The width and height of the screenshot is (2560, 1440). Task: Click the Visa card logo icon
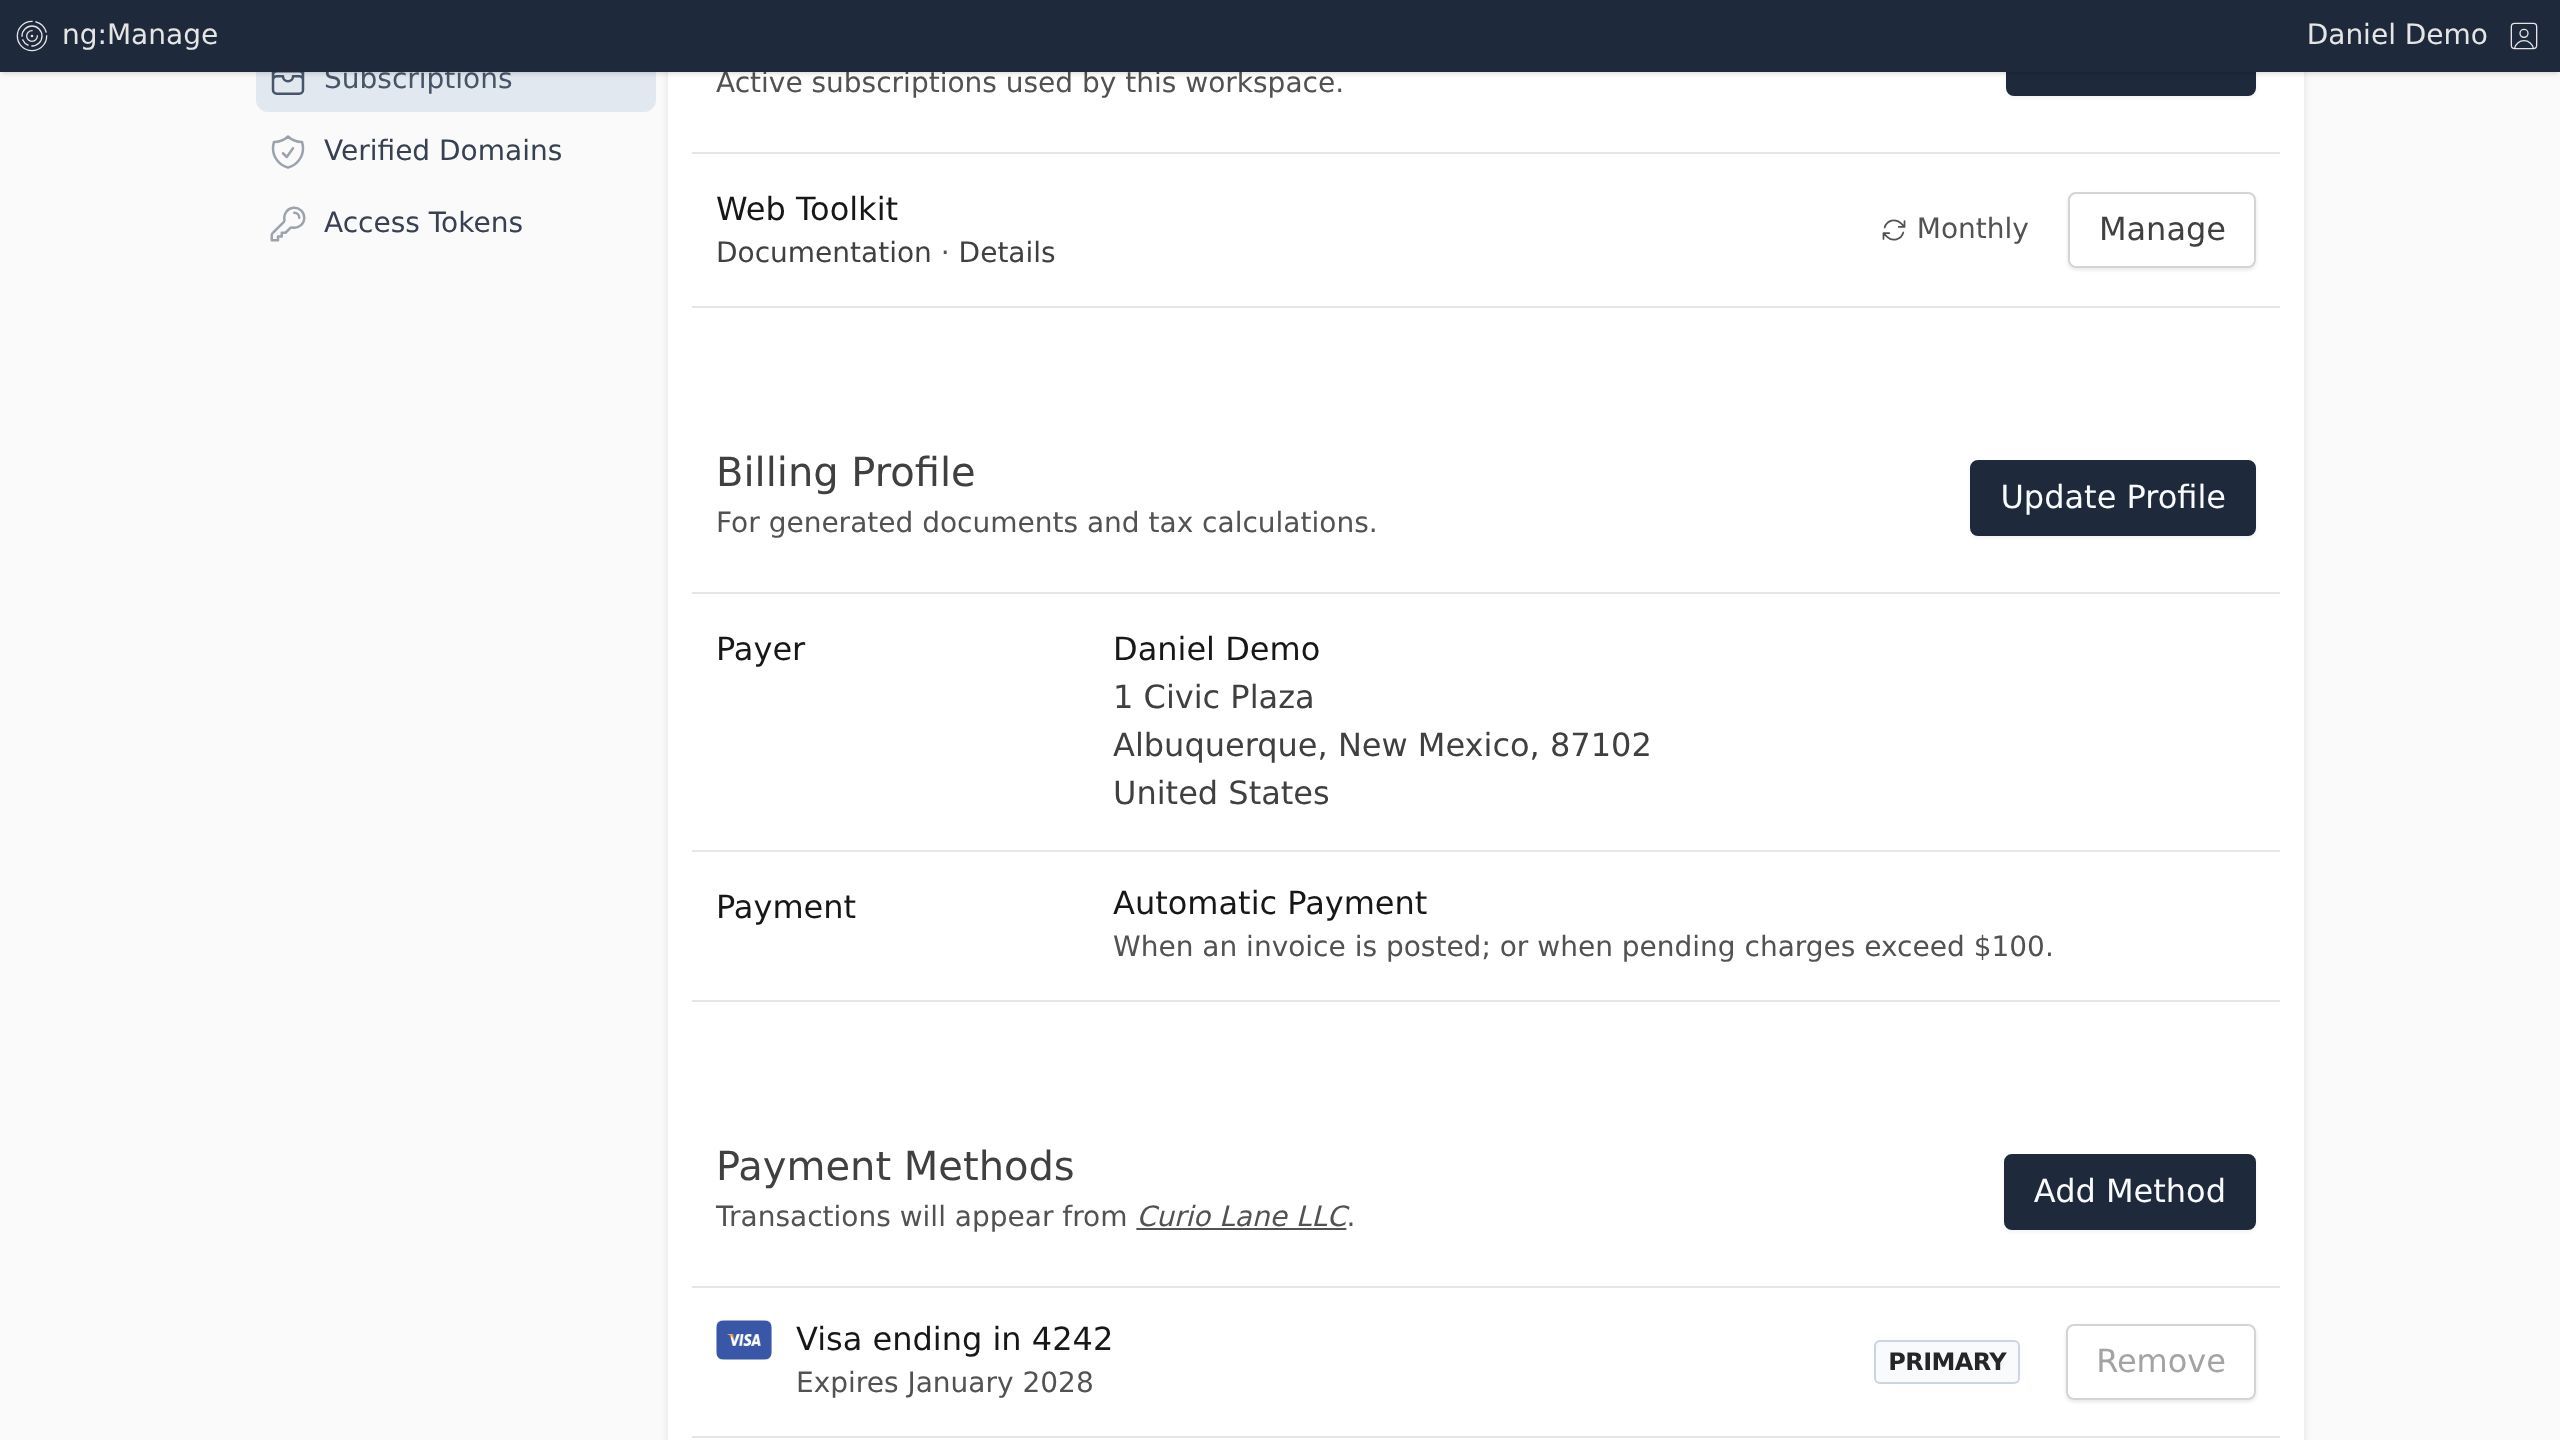tap(743, 1340)
